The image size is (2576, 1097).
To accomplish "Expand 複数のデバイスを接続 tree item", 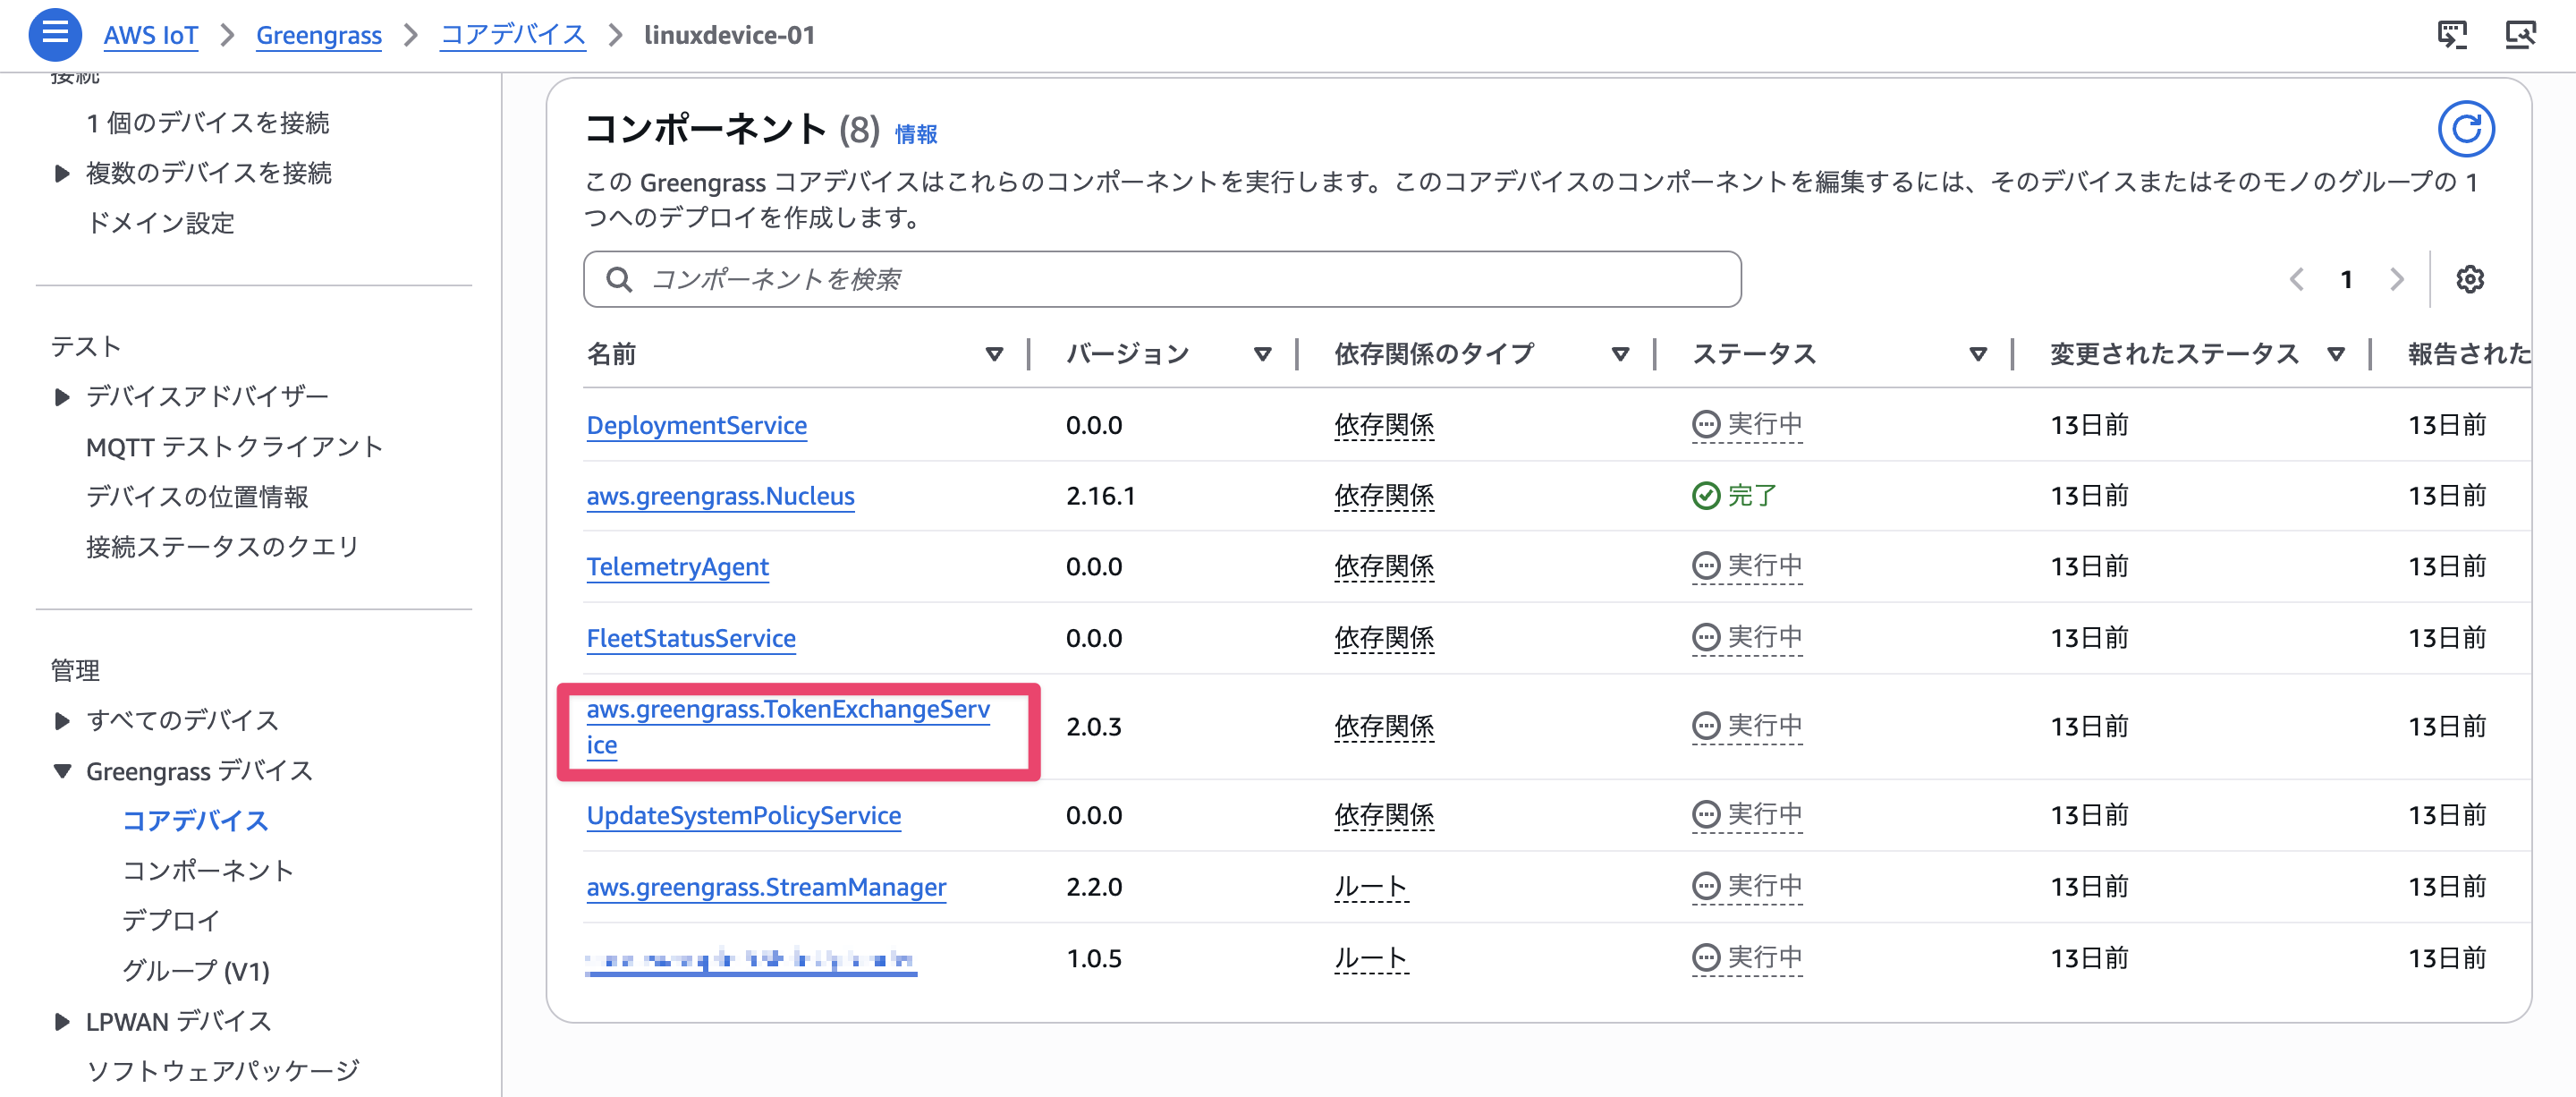I will pos(62,173).
